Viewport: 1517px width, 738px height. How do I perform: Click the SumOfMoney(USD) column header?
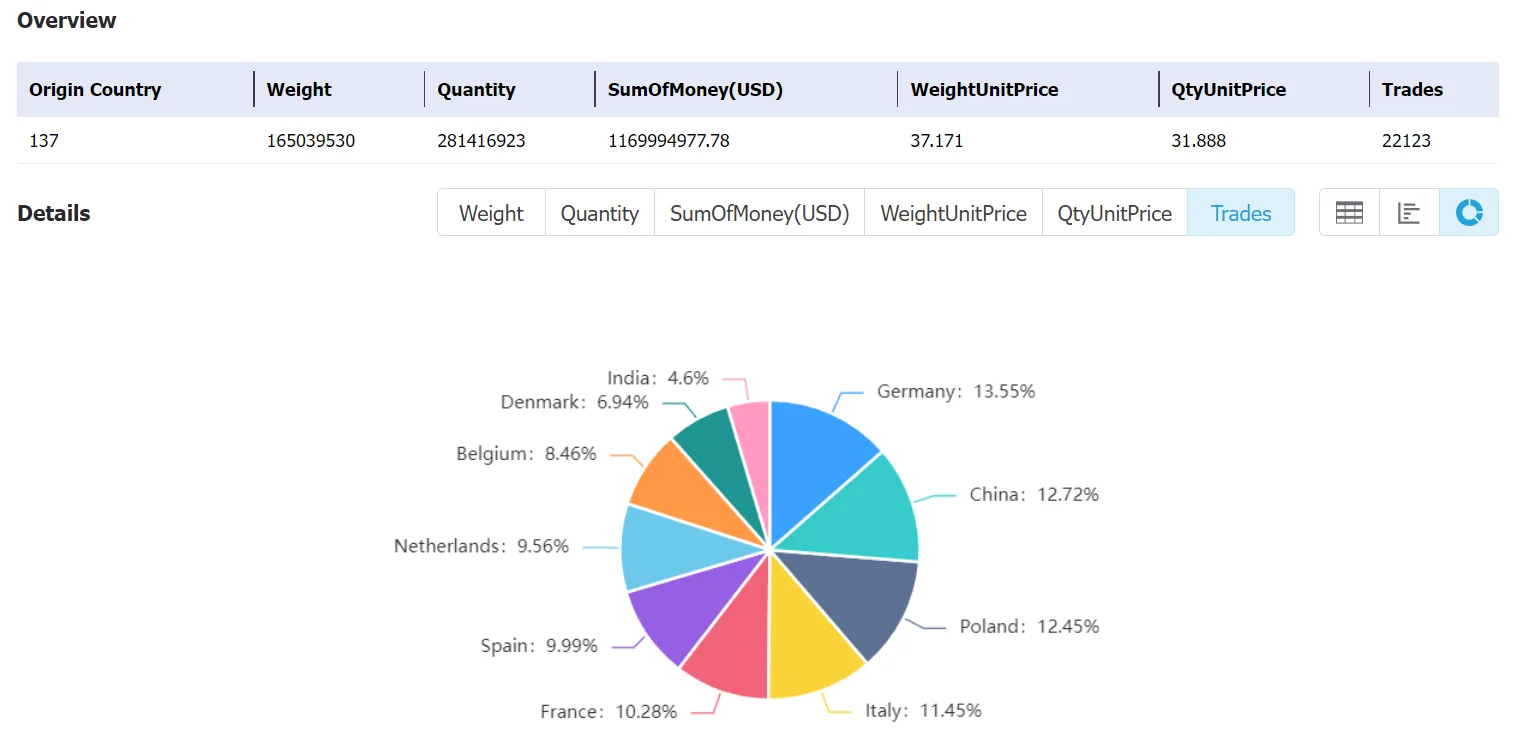pyautogui.click(x=695, y=90)
